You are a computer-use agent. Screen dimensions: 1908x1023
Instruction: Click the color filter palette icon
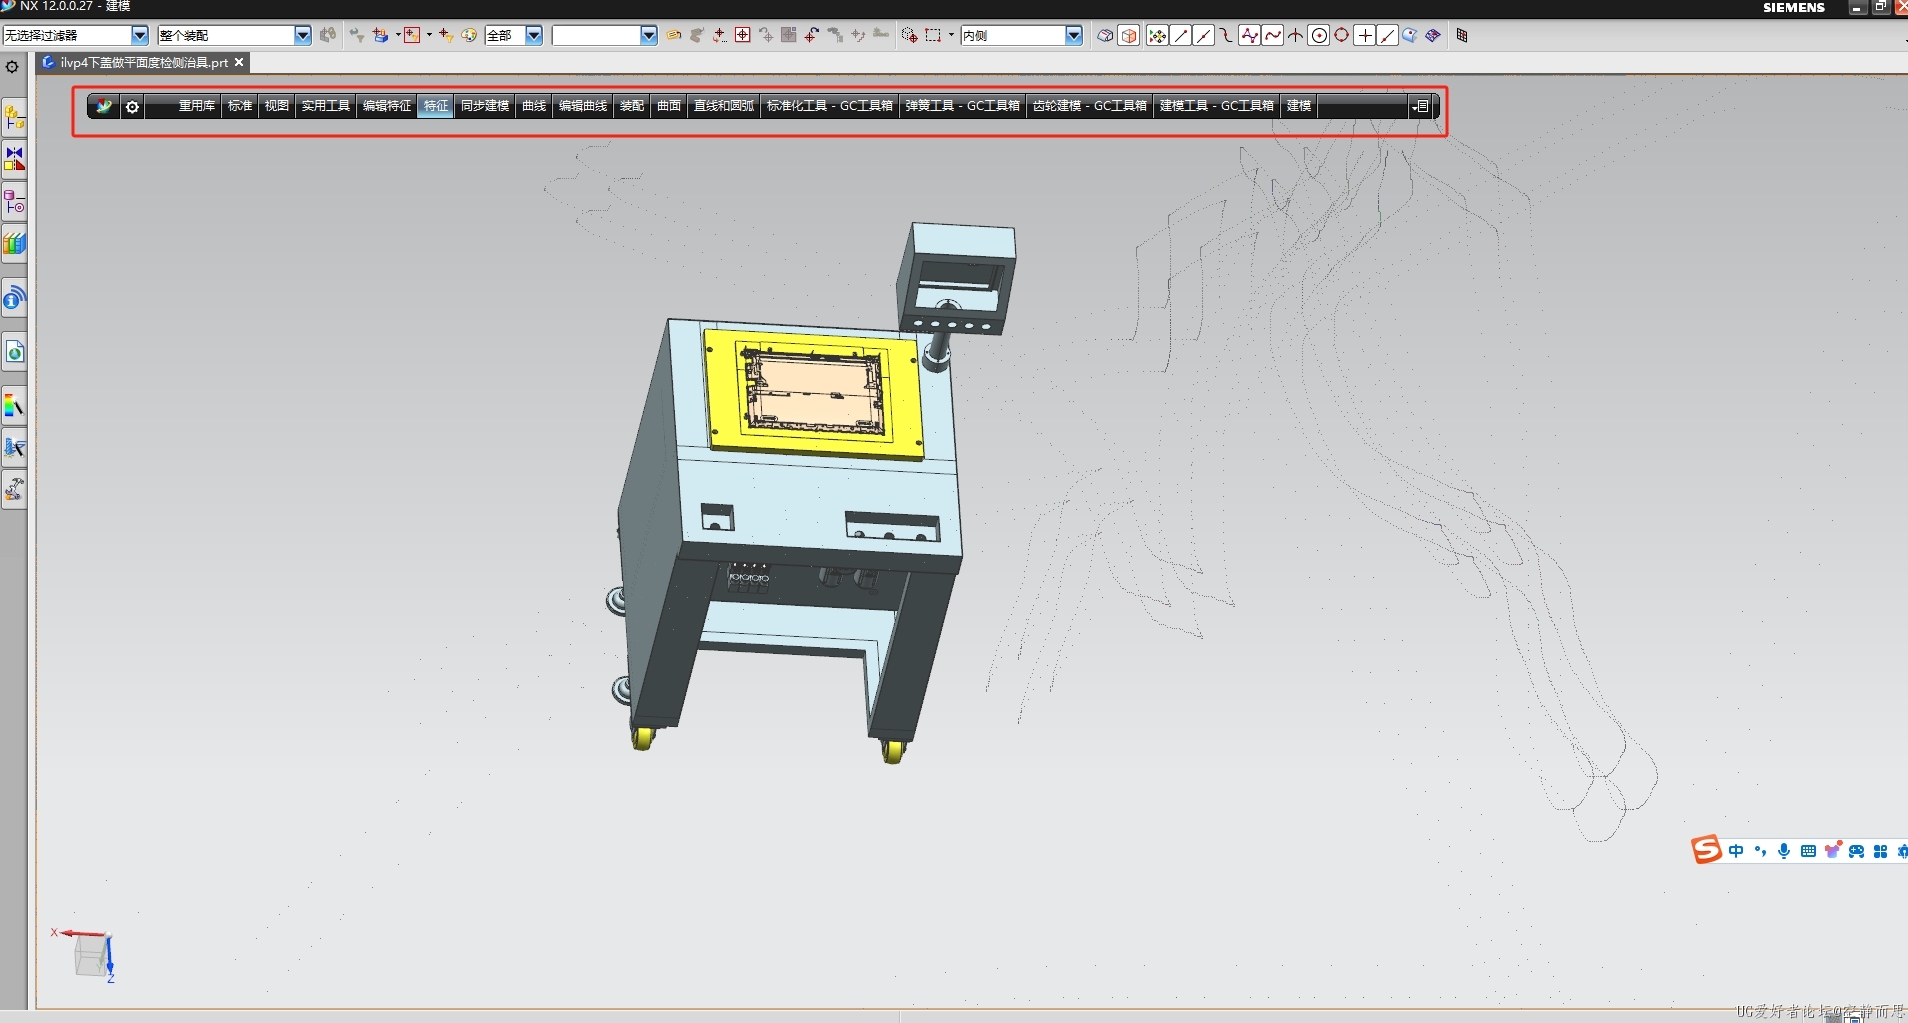(469, 35)
